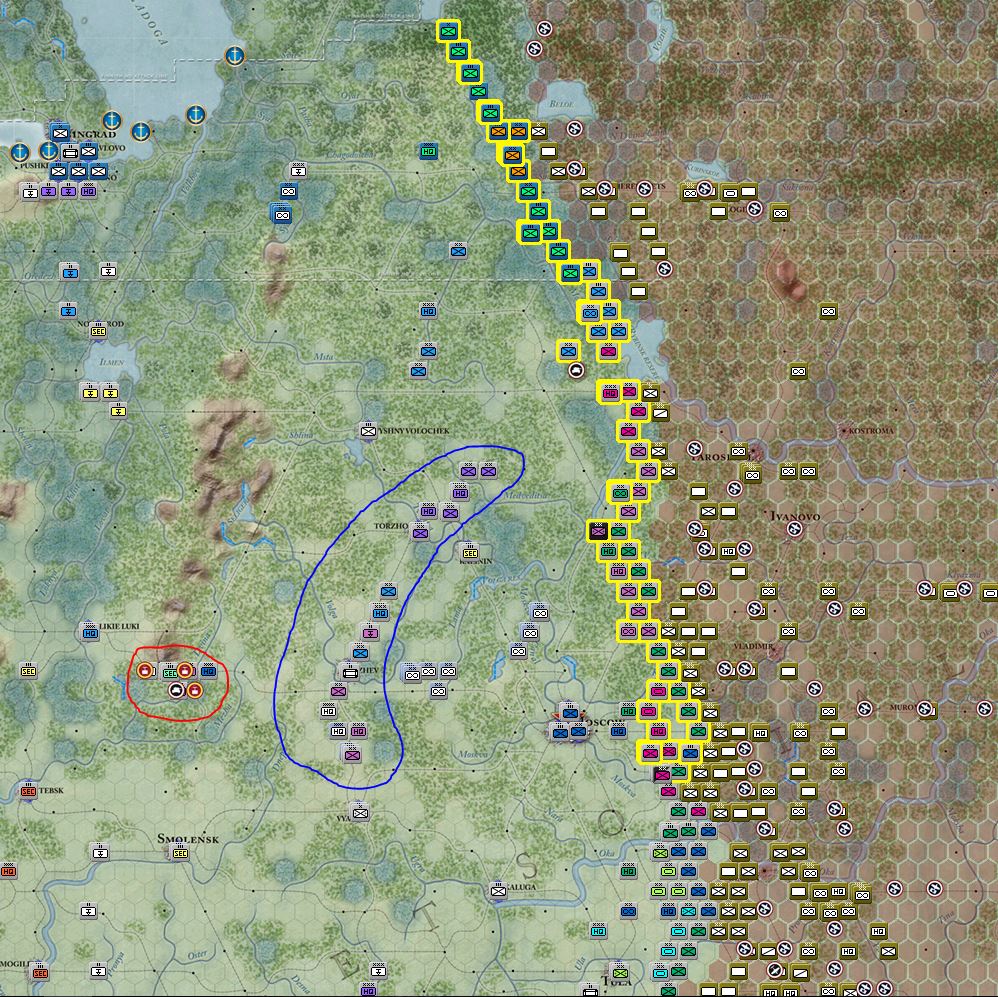Select the rail counter in Leningrad
This screenshot has height=997, width=998.
70,152
